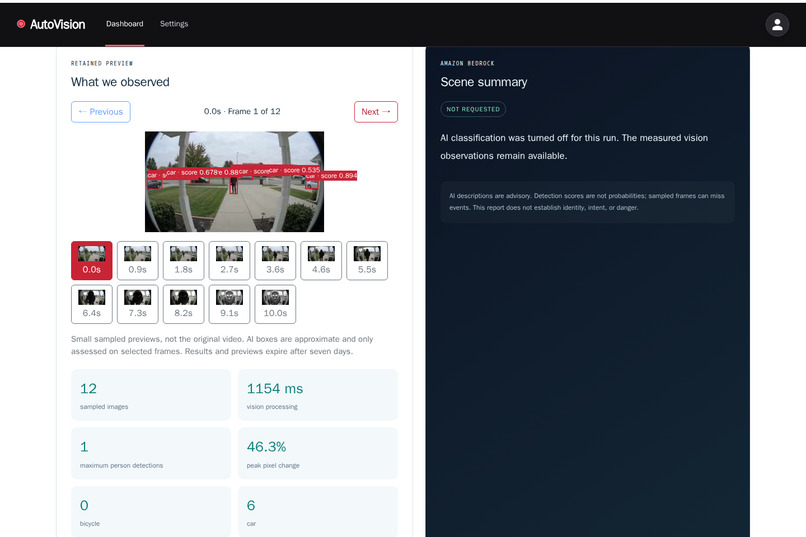The width and height of the screenshot is (806, 537).
Task: Click the '0.0s · Frame 1 of 12' label
Action: click(x=242, y=111)
